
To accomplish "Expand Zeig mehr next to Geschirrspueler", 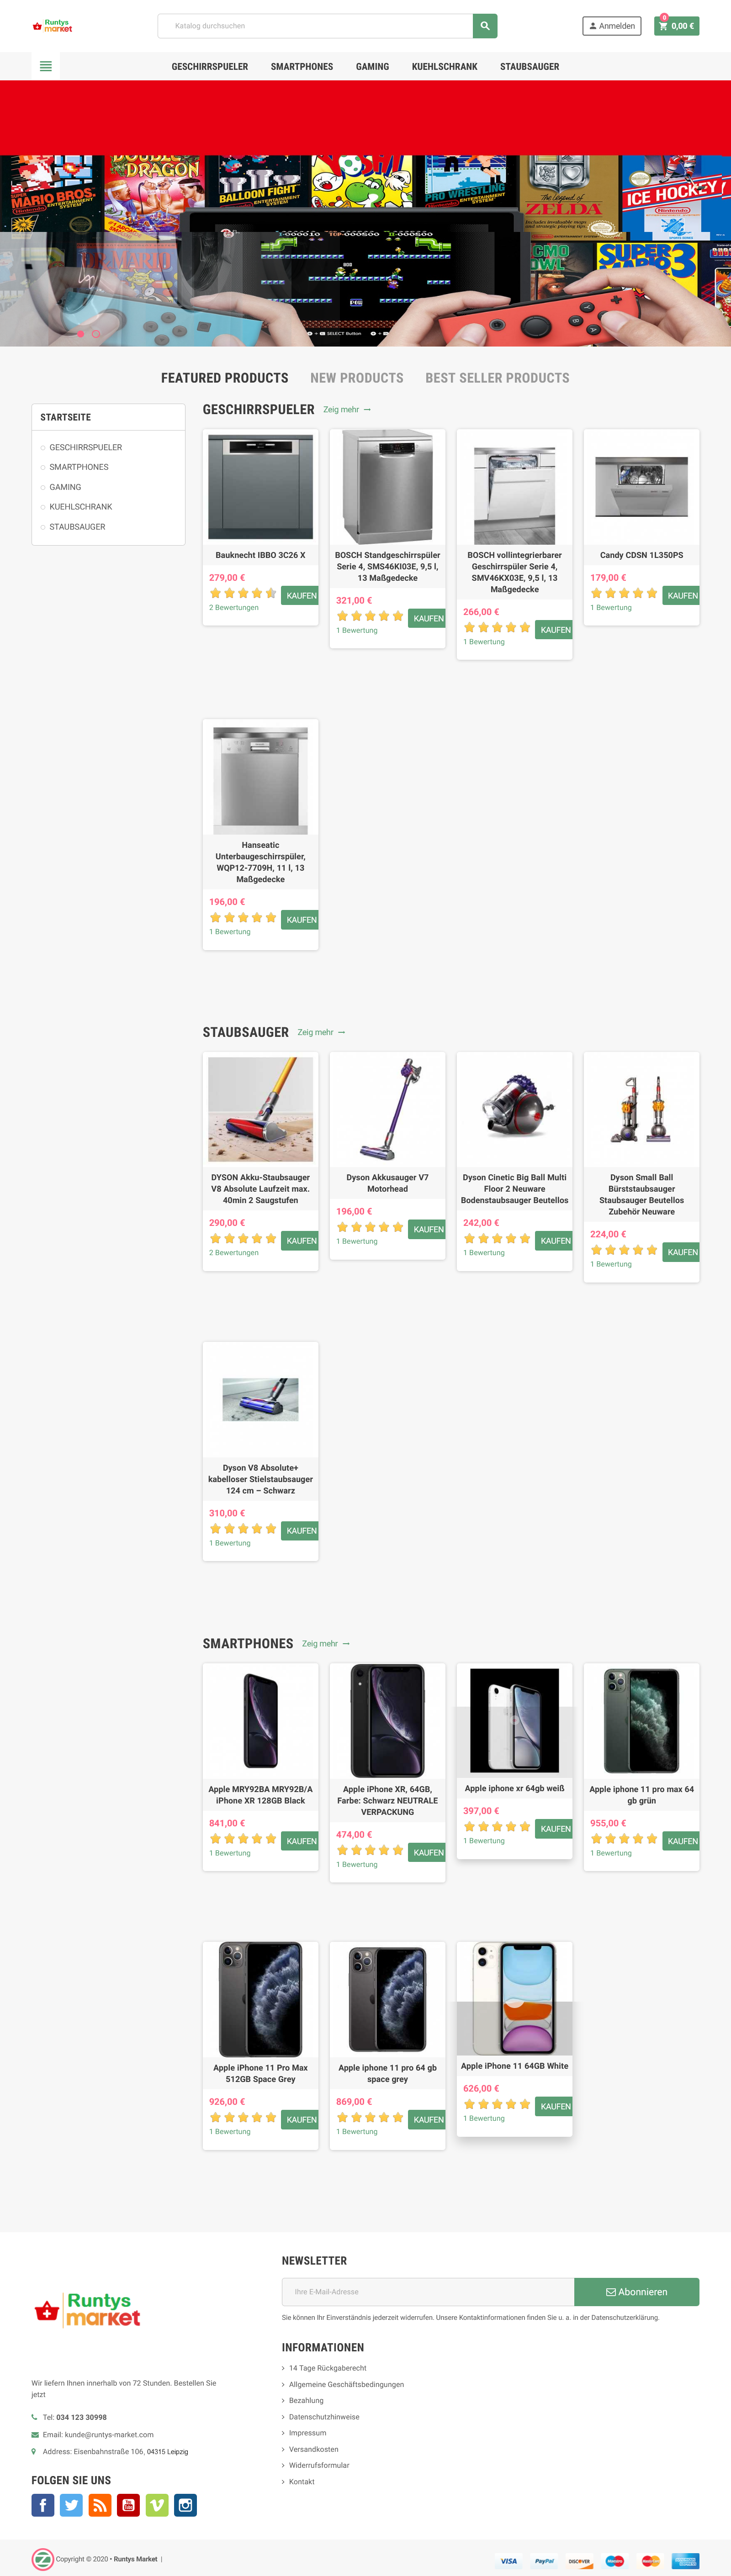I will tap(347, 410).
